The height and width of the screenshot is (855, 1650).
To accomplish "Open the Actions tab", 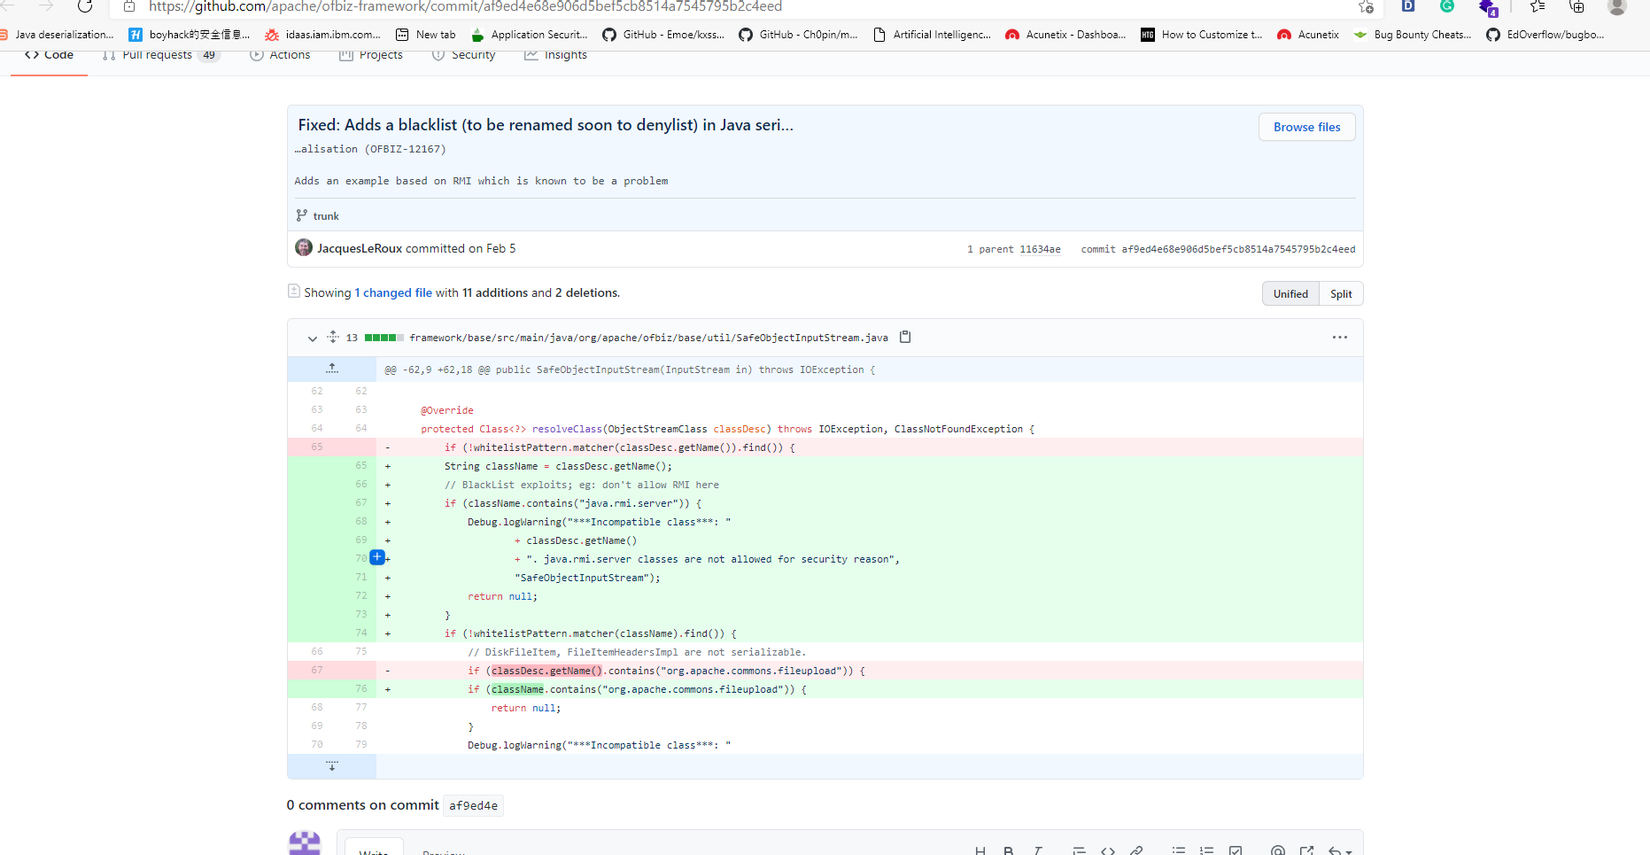I will point(280,55).
